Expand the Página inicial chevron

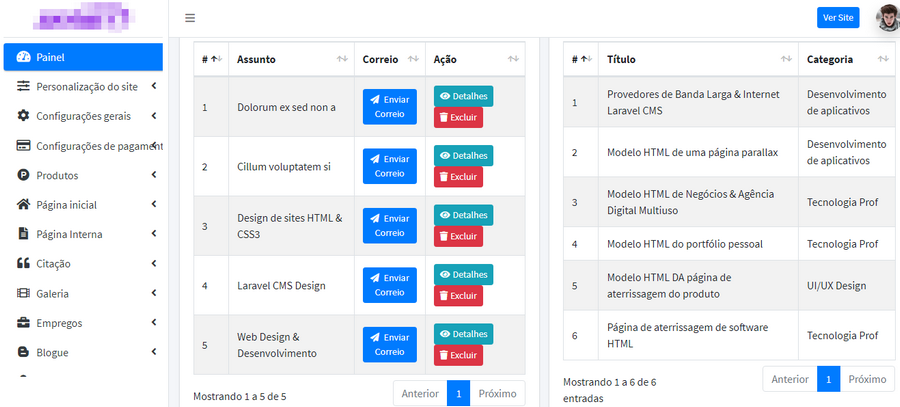pyautogui.click(x=154, y=204)
